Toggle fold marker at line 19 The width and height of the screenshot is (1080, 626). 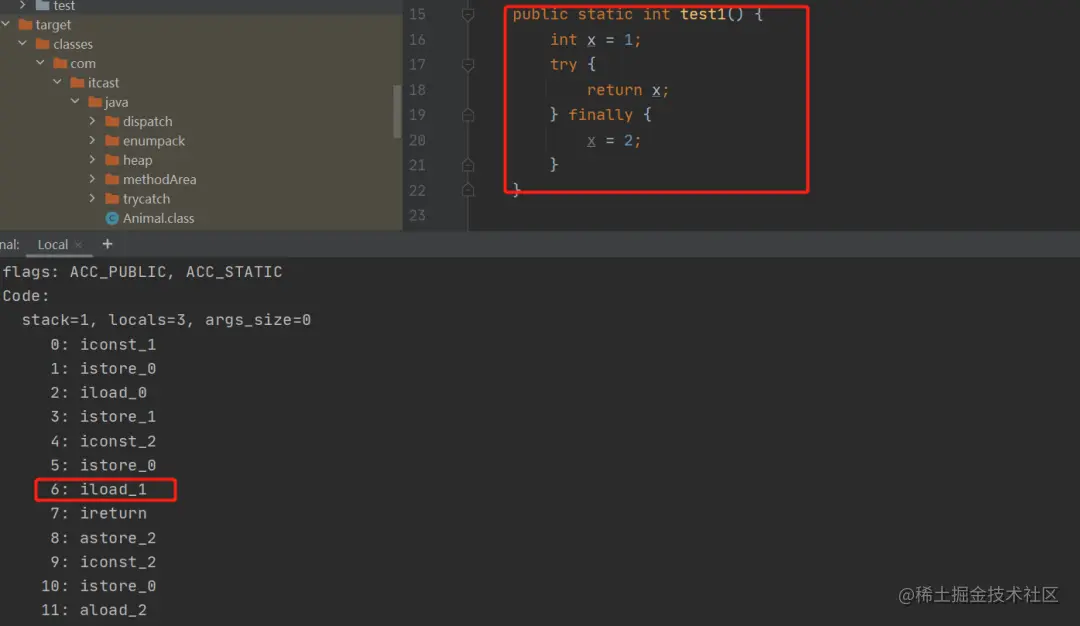tap(468, 115)
